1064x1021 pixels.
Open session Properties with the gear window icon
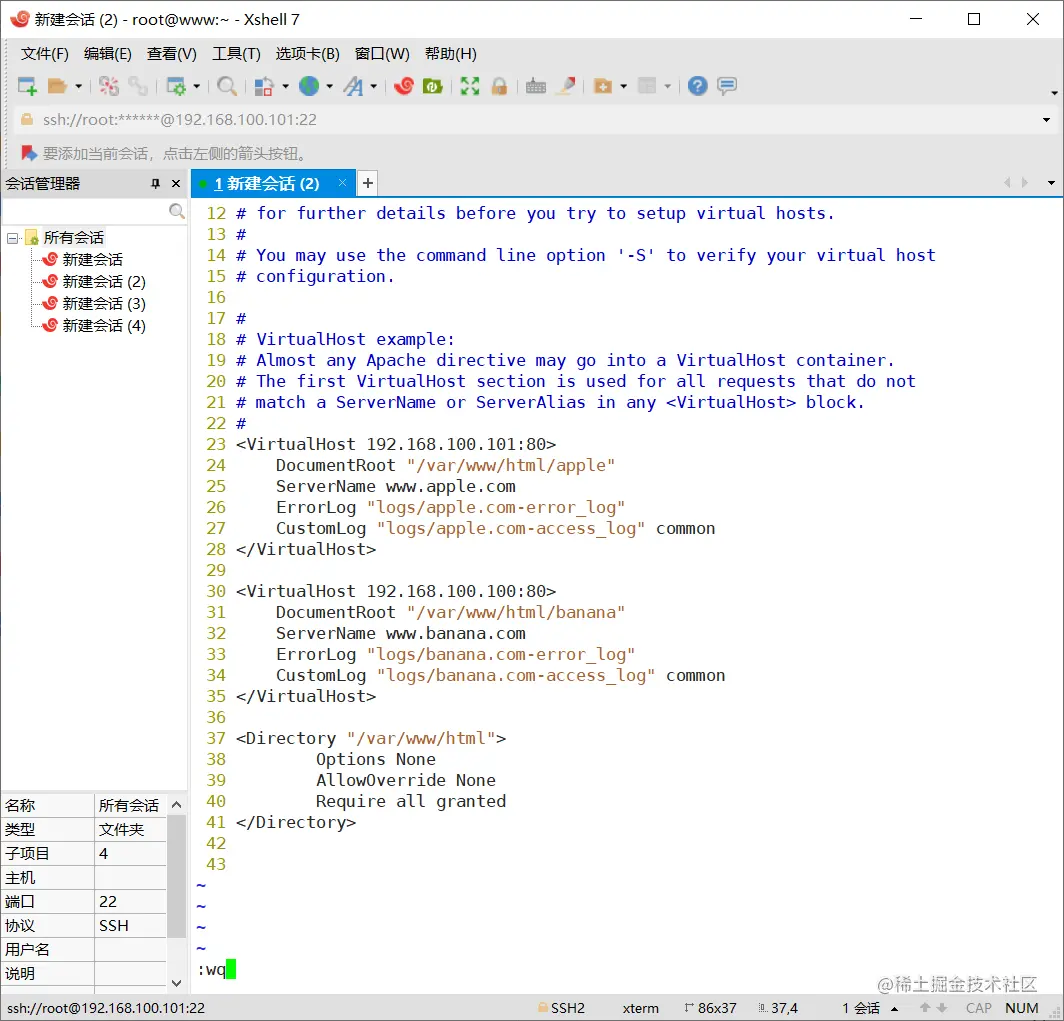[x=176, y=86]
